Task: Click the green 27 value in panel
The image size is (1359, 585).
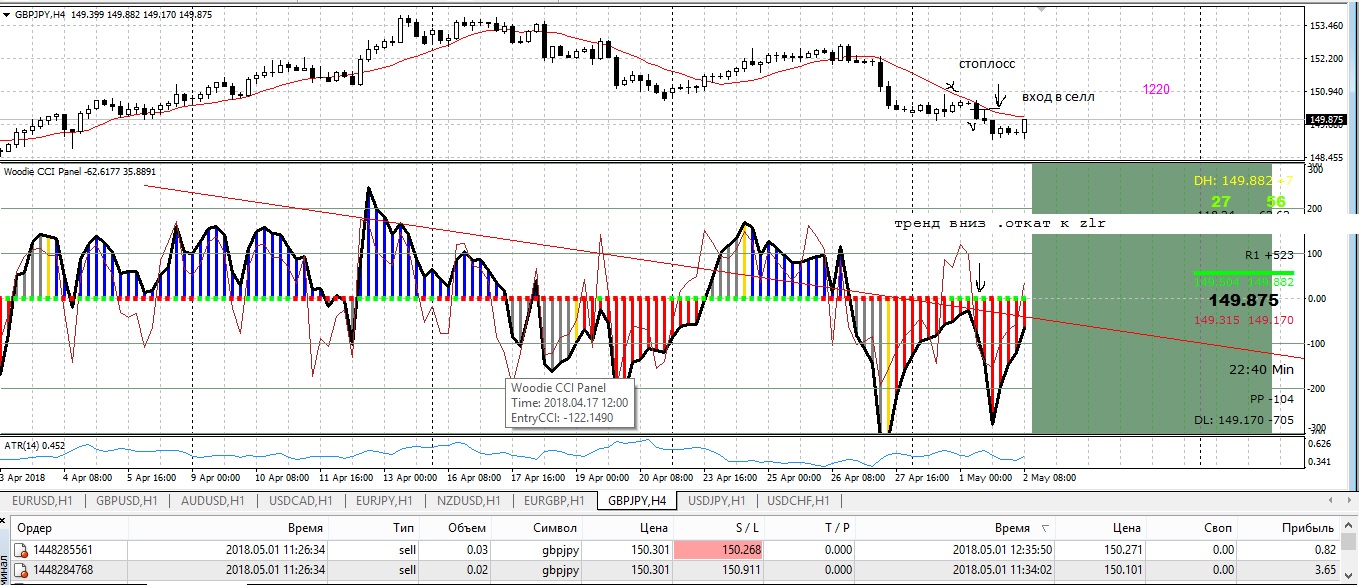Action: point(1221,202)
